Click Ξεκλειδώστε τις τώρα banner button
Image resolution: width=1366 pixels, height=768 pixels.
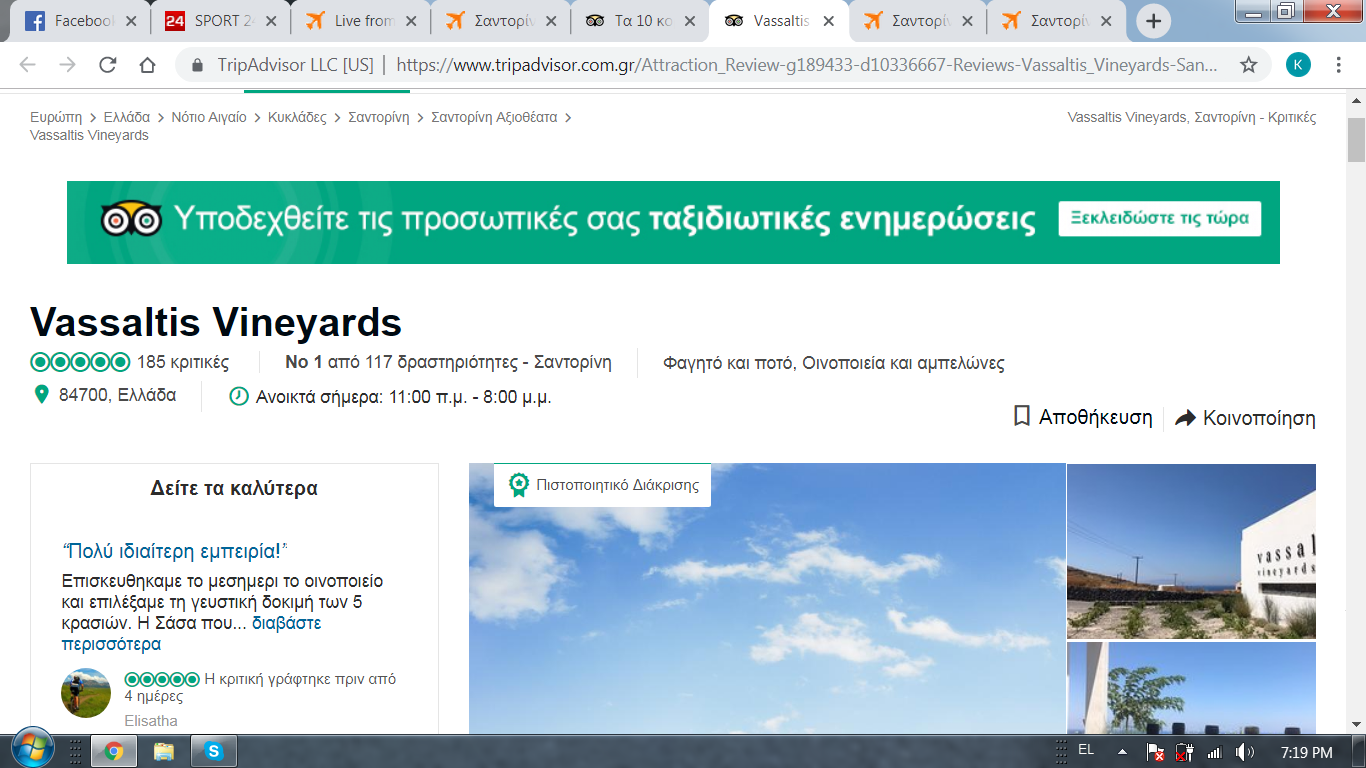click(1159, 219)
